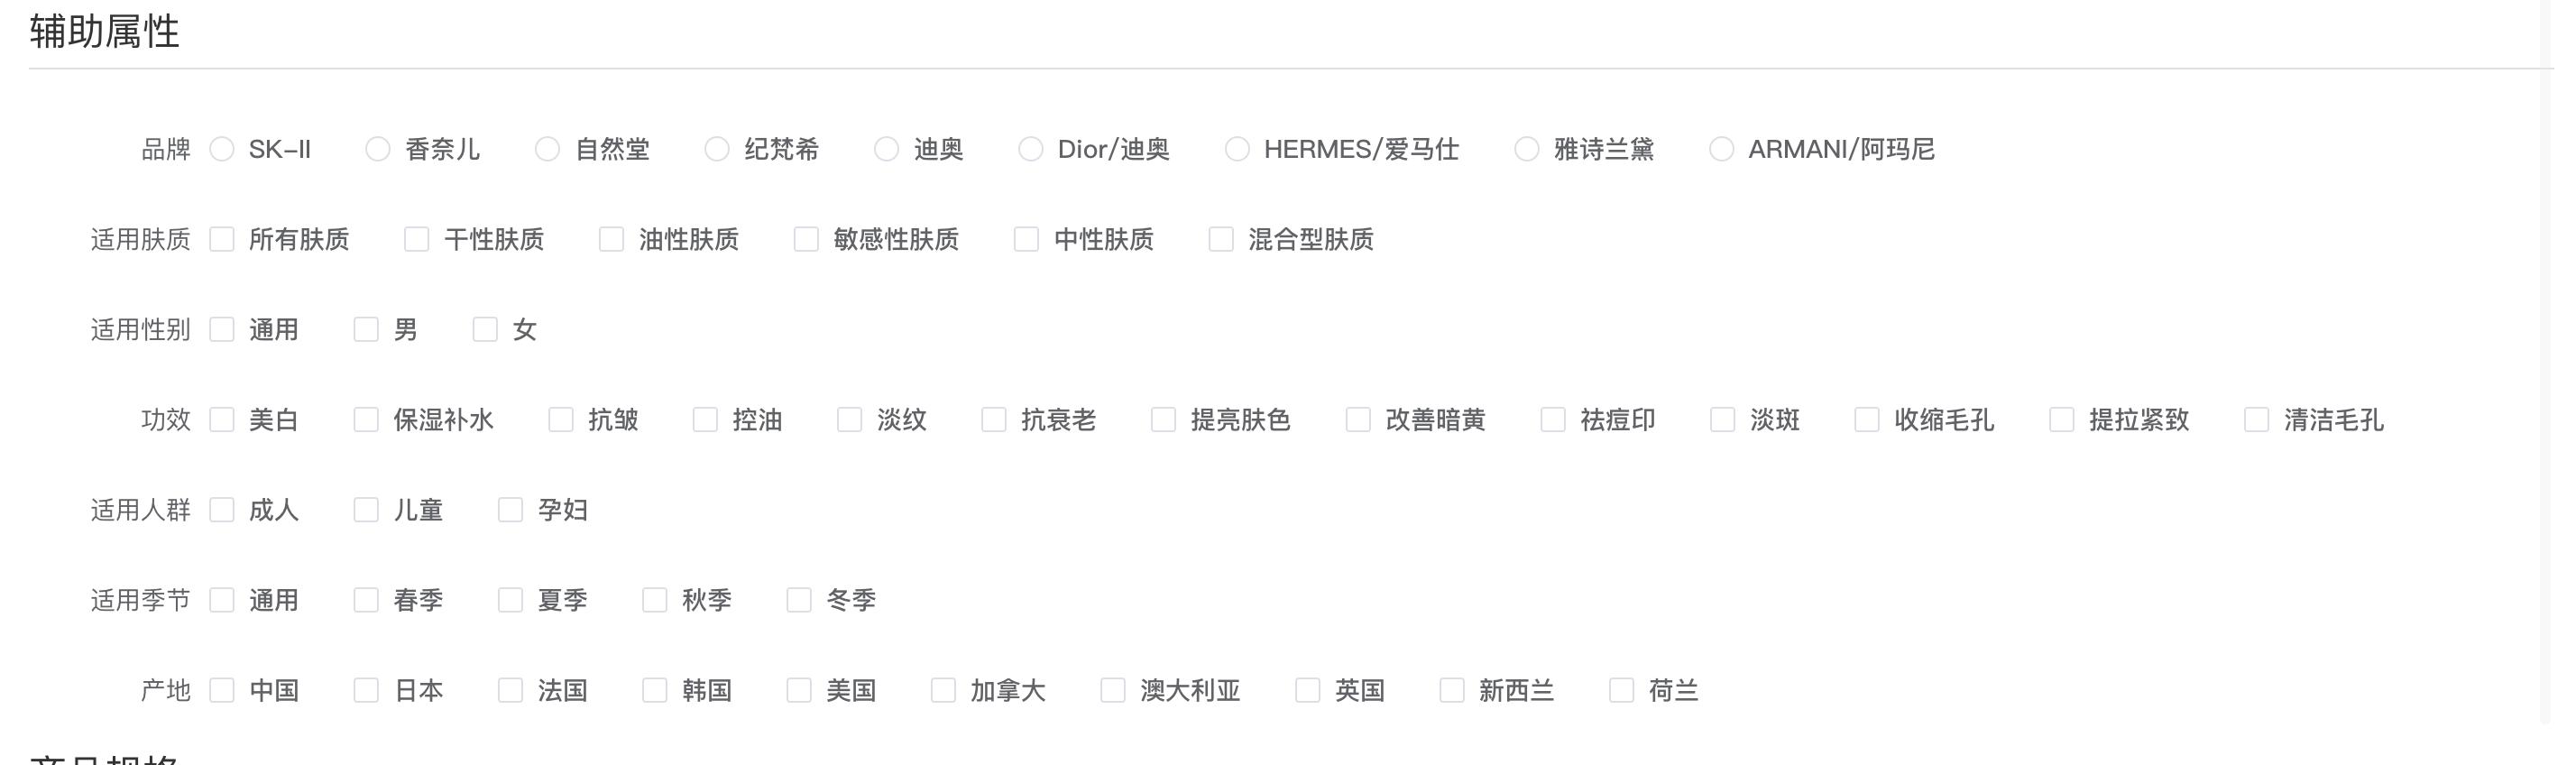The image size is (2576, 765).
Task: Choose 香奈儿 as the brand
Action: 377,149
